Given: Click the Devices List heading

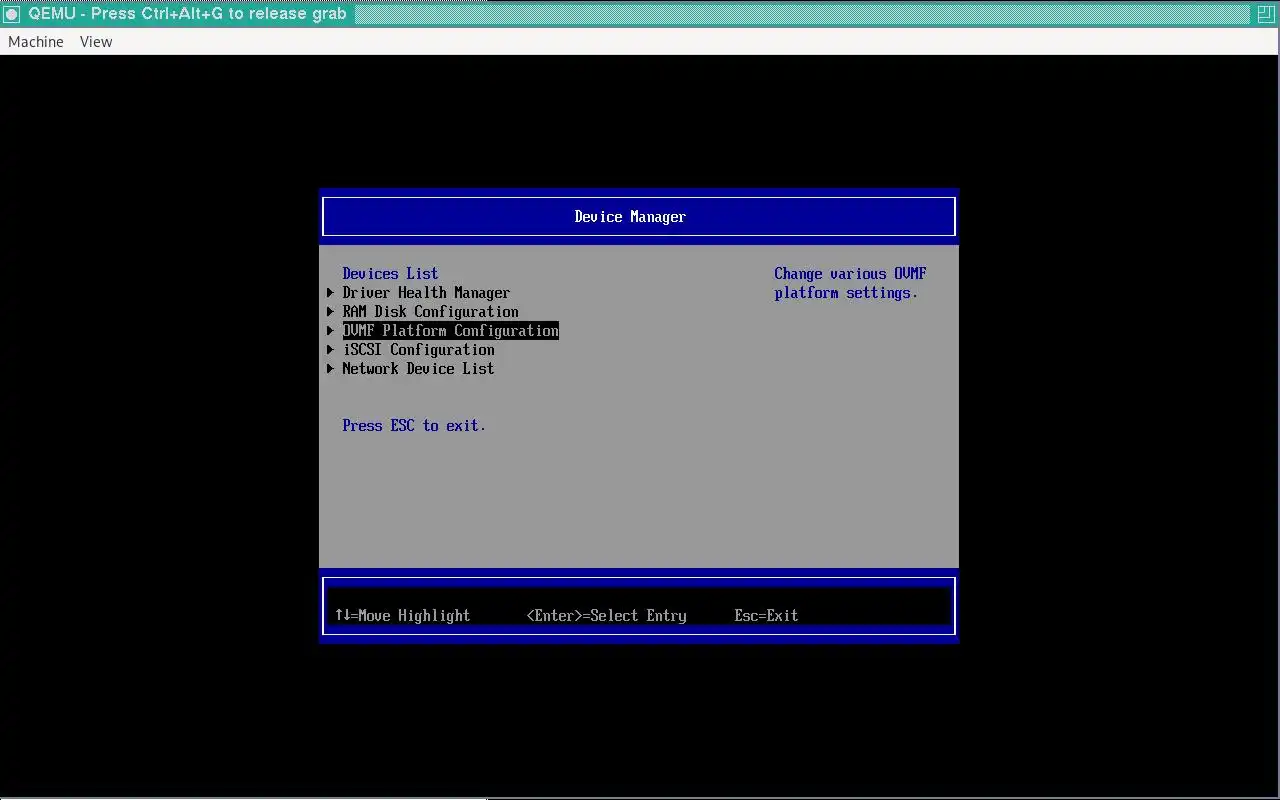Looking at the screenshot, I should (390, 274).
